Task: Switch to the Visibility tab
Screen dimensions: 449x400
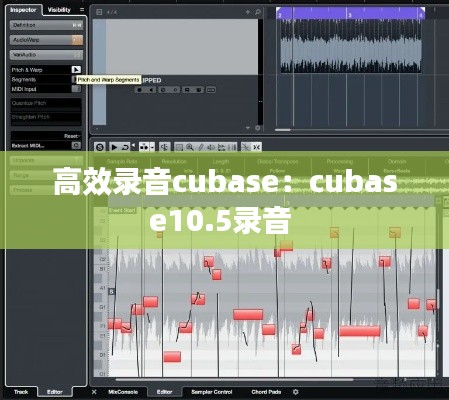Action: 59,10
